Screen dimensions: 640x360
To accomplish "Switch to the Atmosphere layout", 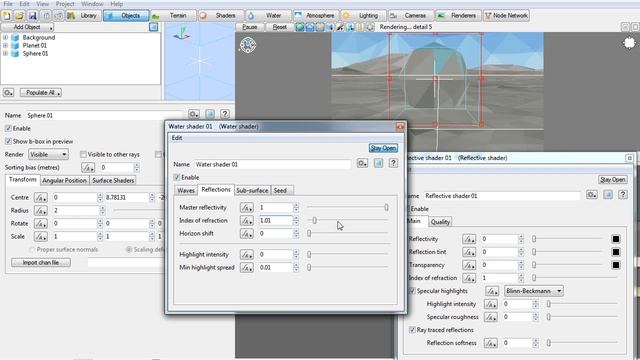I will pyautogui.click(x=316, y=16).
